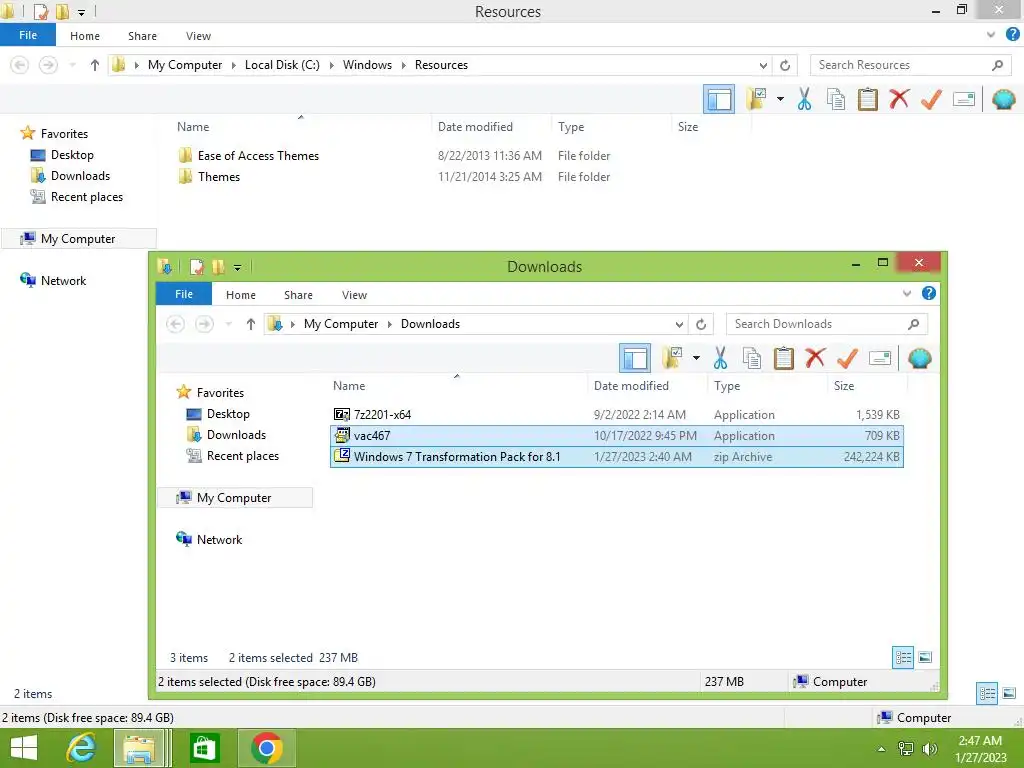Select the vac467 application file
The height and width of the screenshot is (768, 1024).
click(617, 436)
